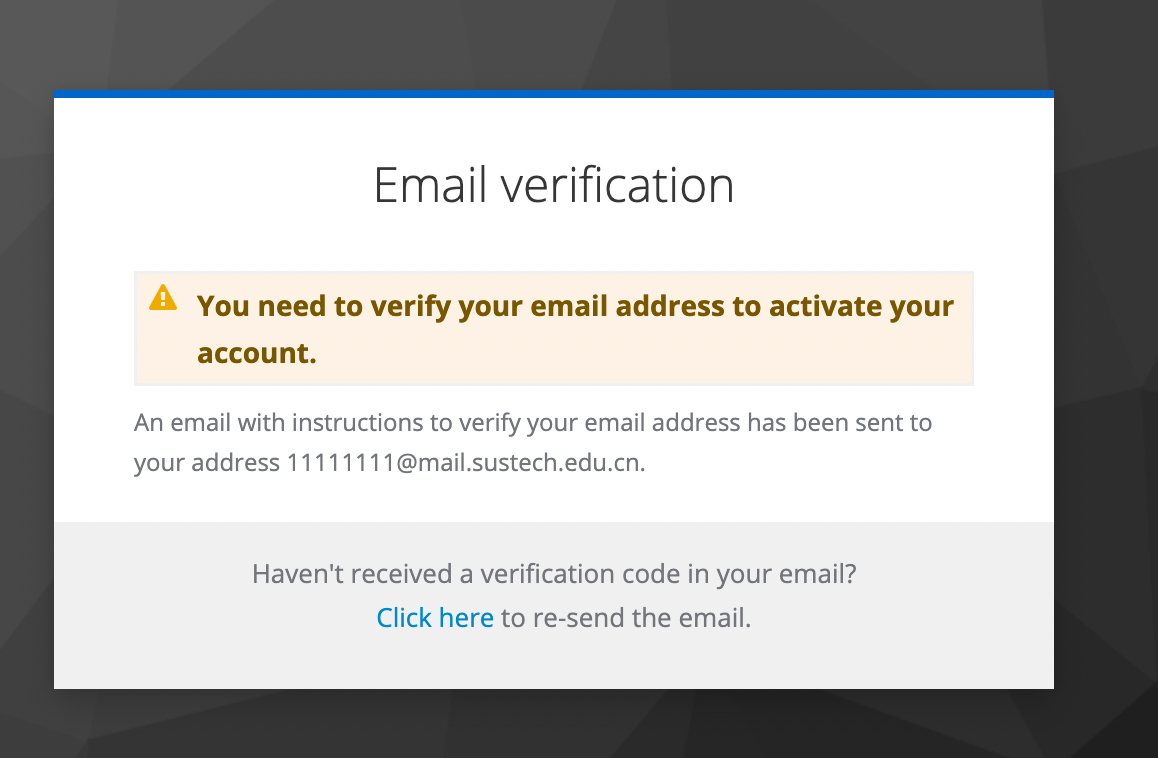Click the yellow warning triangle icon
This screenshot has height=758, width=1158.
coord(163,298)
